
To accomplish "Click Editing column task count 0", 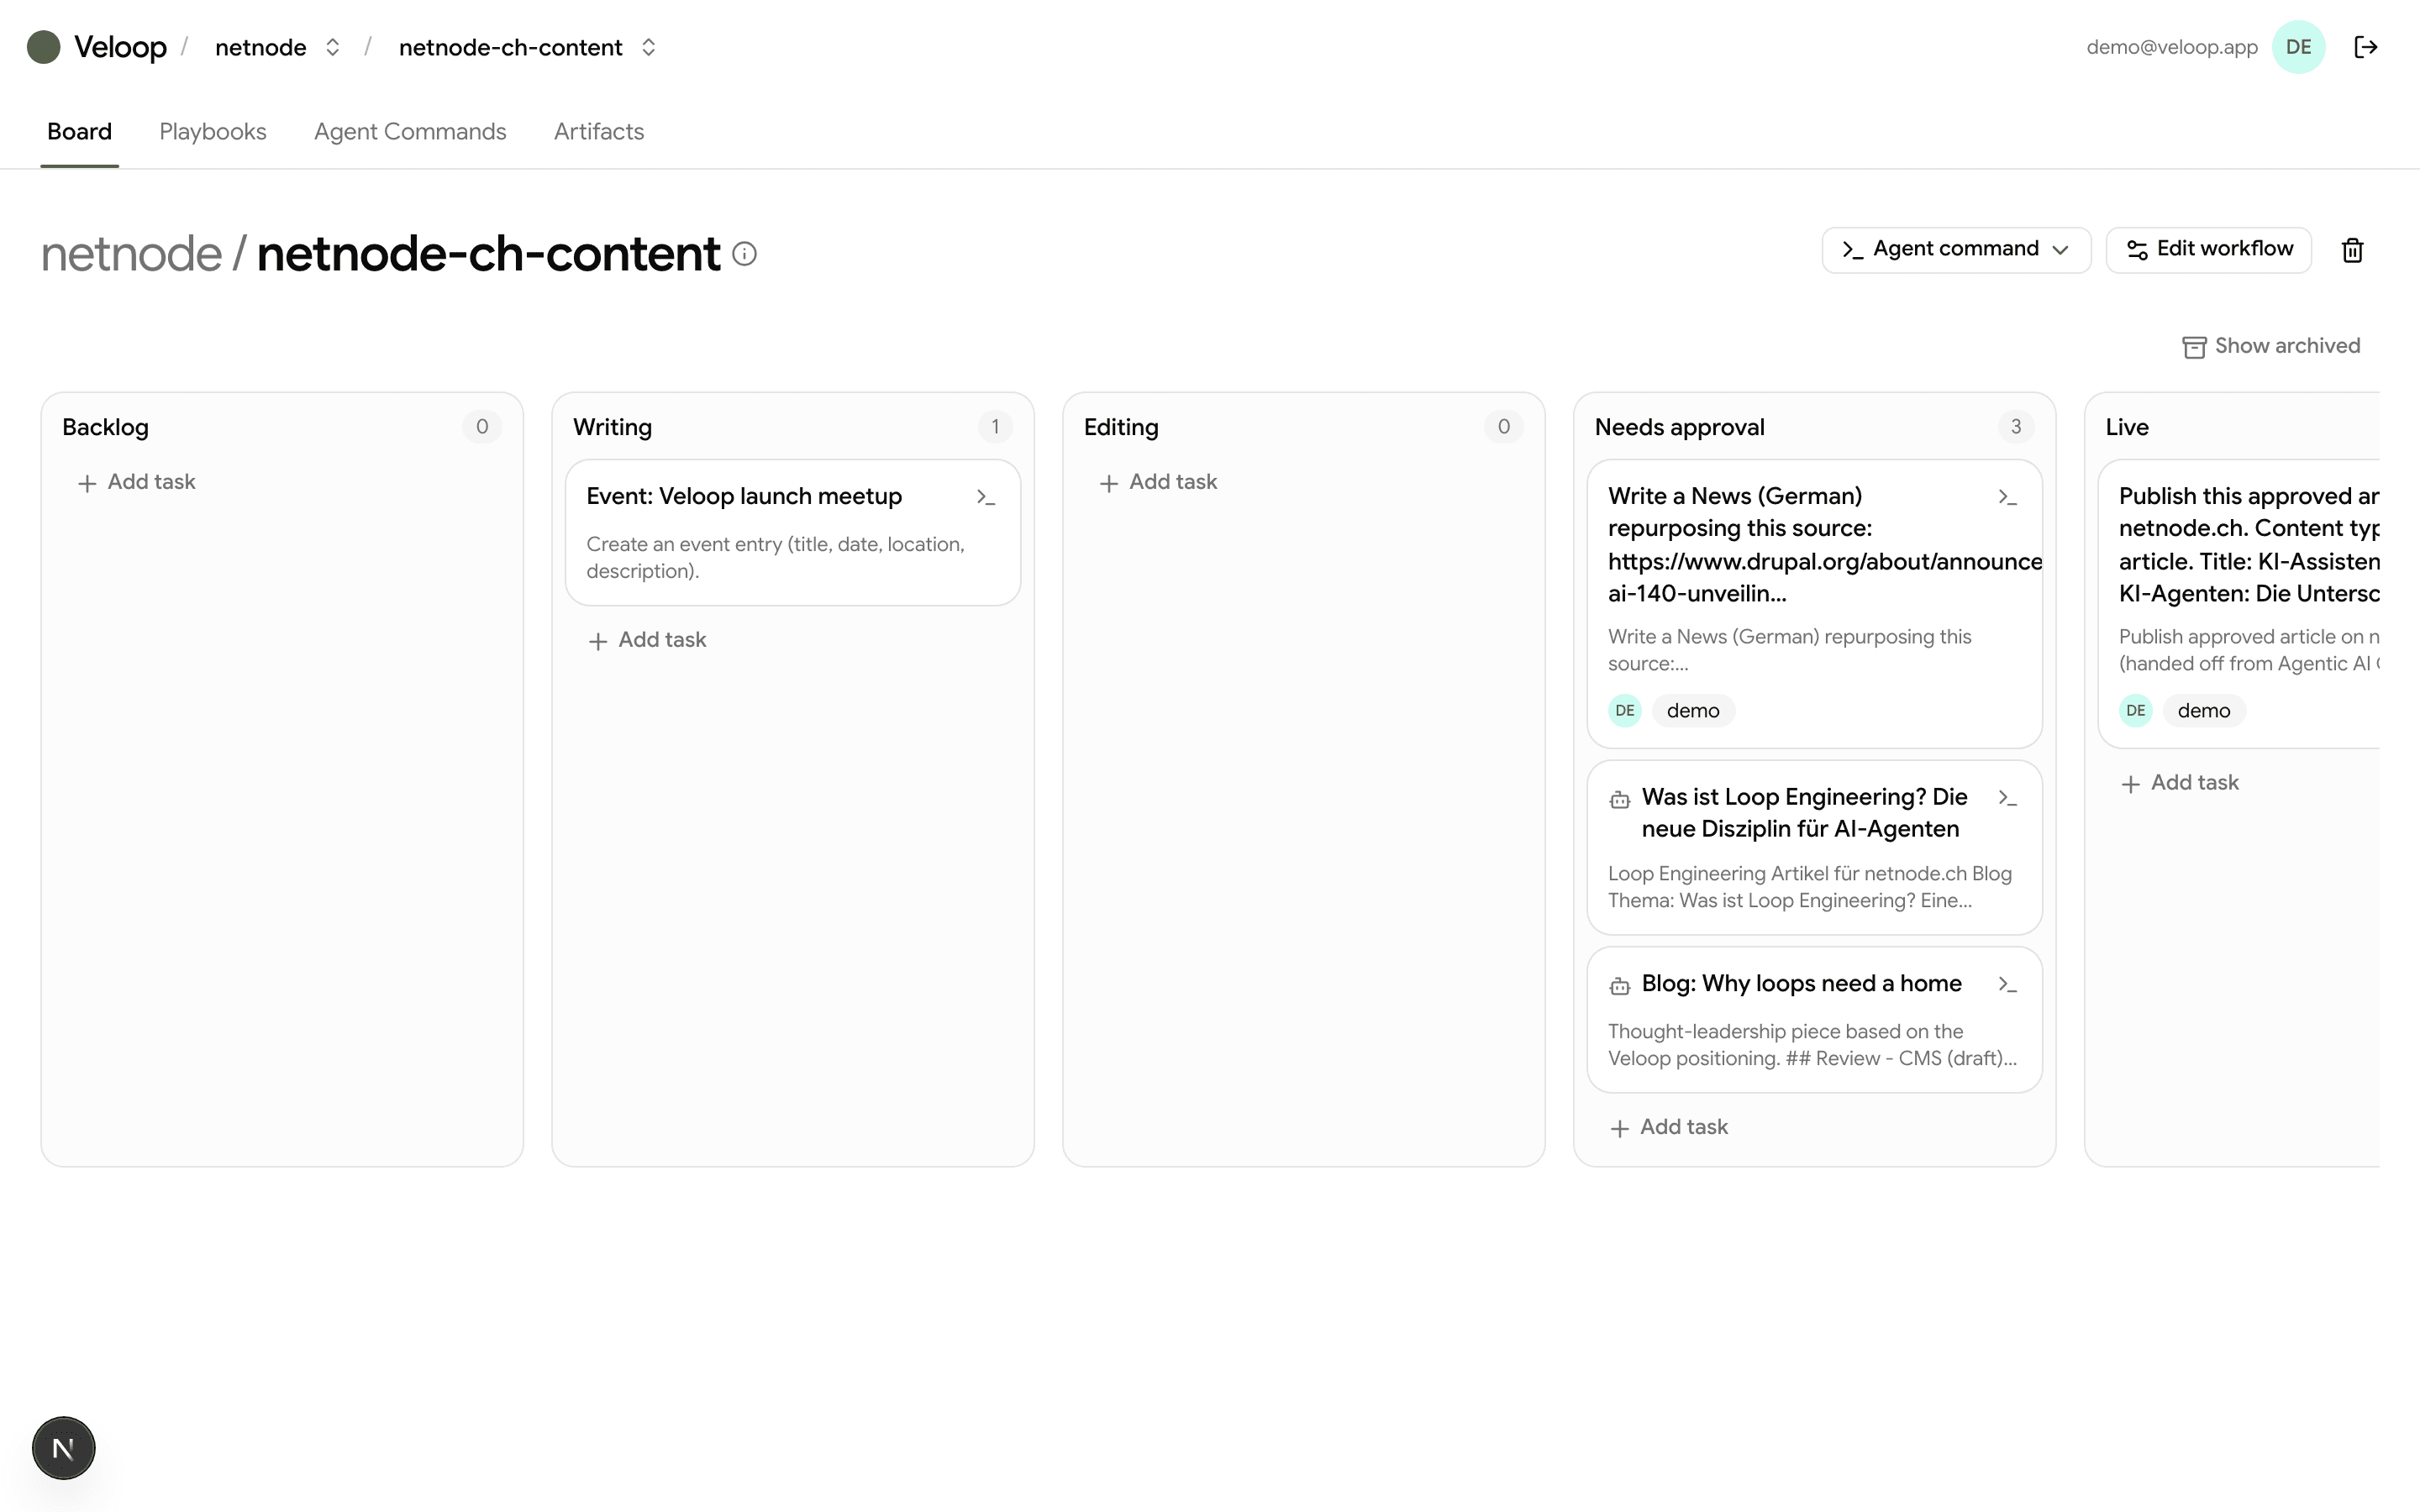I will [1504, 427].
